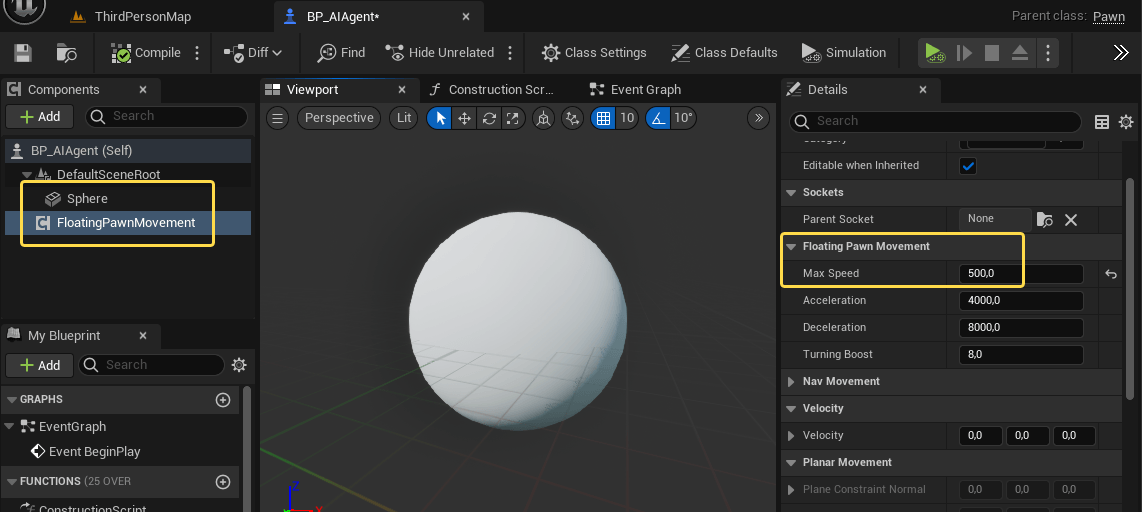
Task: Click the Components search field
Action: (x=167, y=117)
